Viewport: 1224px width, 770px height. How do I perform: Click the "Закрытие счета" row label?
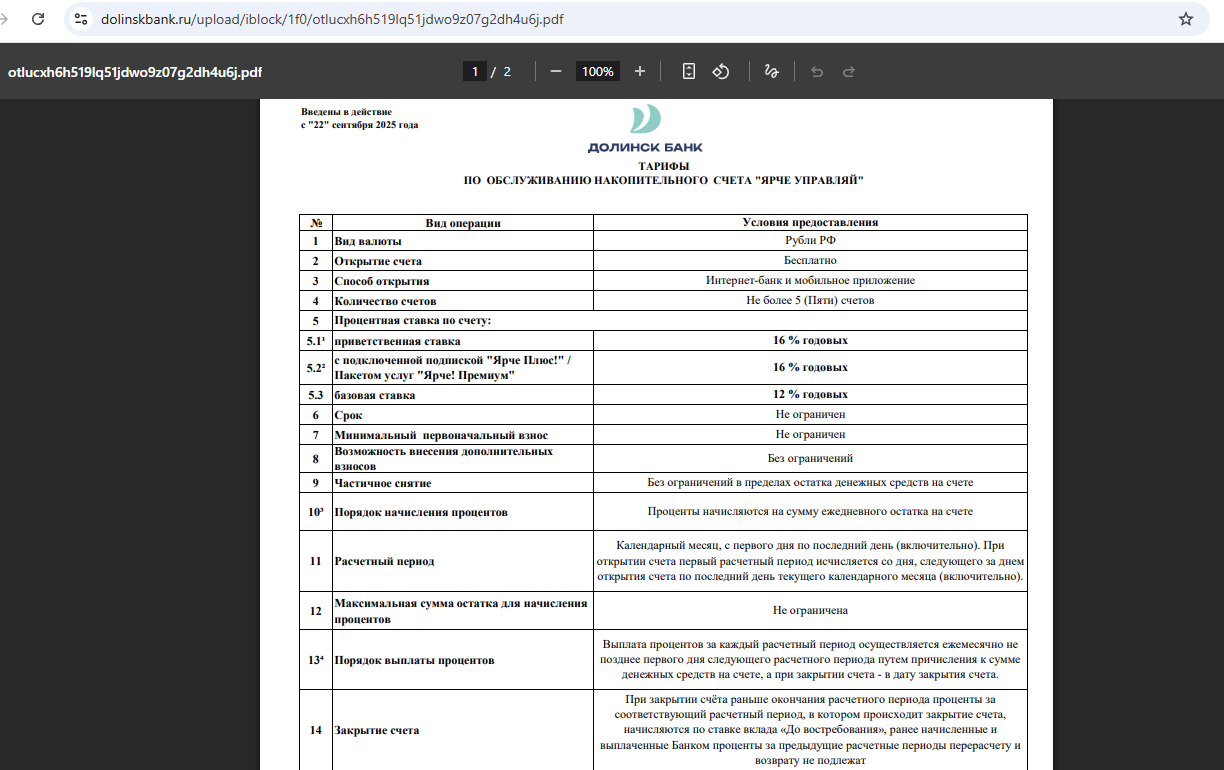pos(376,730)
